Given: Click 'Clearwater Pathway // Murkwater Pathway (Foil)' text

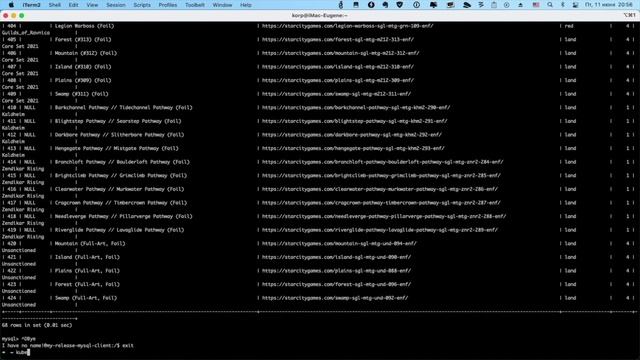Looking at the screenshot, I should (x=119, y=189).
